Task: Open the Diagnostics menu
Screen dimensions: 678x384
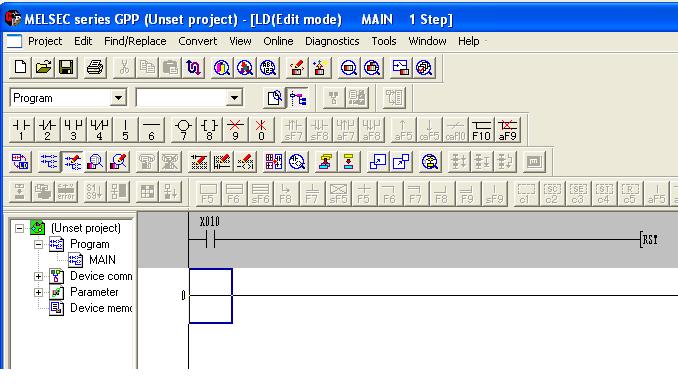Action: 332,41
